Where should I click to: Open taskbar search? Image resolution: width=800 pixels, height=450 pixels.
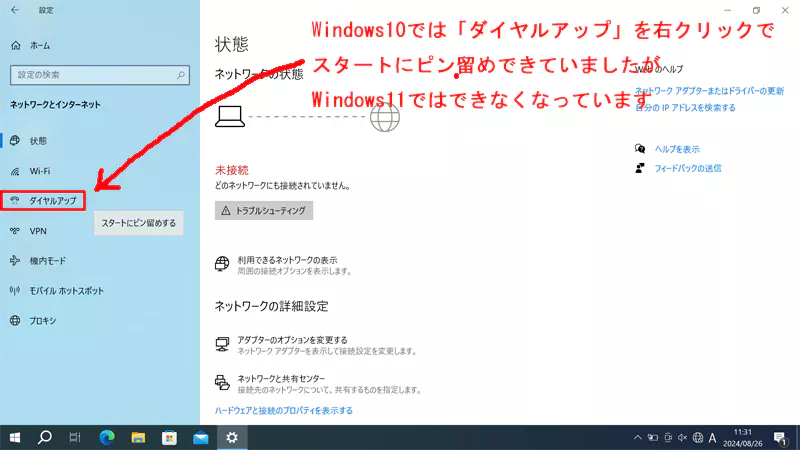click(x=45, y=438)
